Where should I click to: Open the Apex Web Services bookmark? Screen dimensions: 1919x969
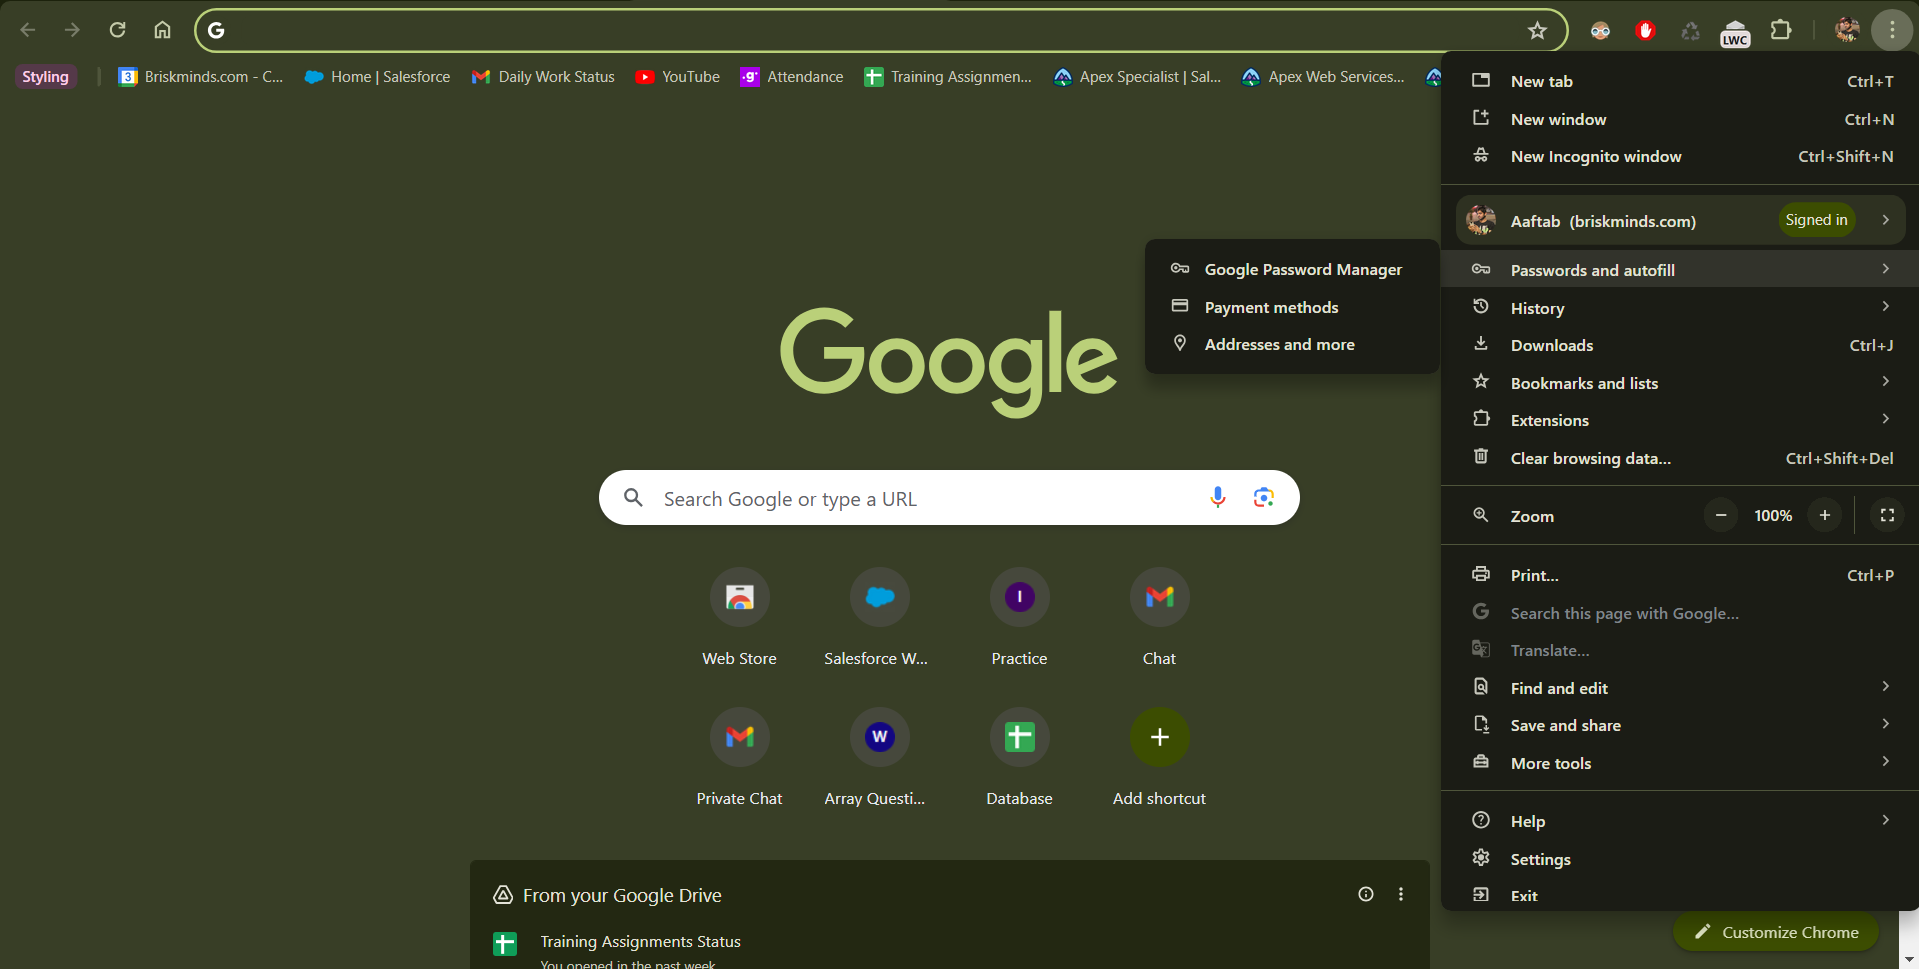pyautogui.click(x=1323, y=77)
